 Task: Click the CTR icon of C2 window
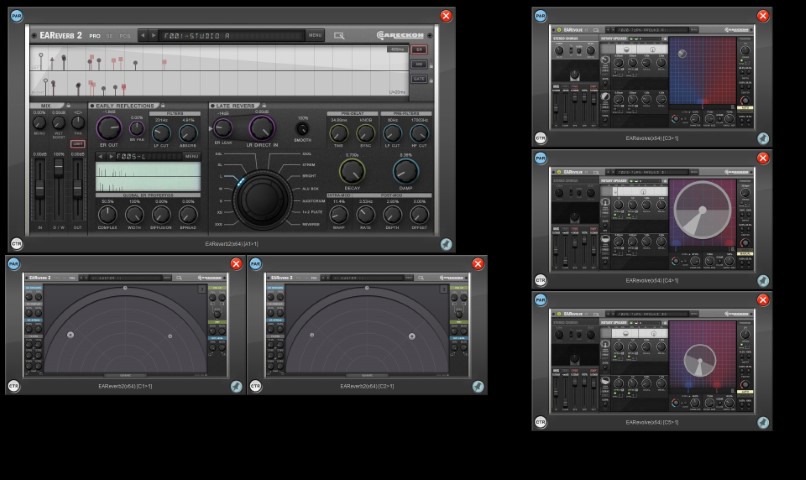pos(255,386)
